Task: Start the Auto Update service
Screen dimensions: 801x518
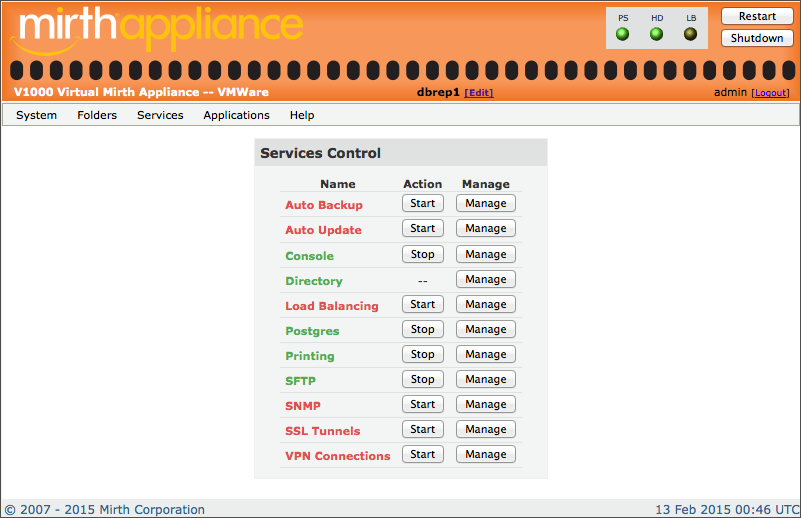Action: (x=422, y=228)
